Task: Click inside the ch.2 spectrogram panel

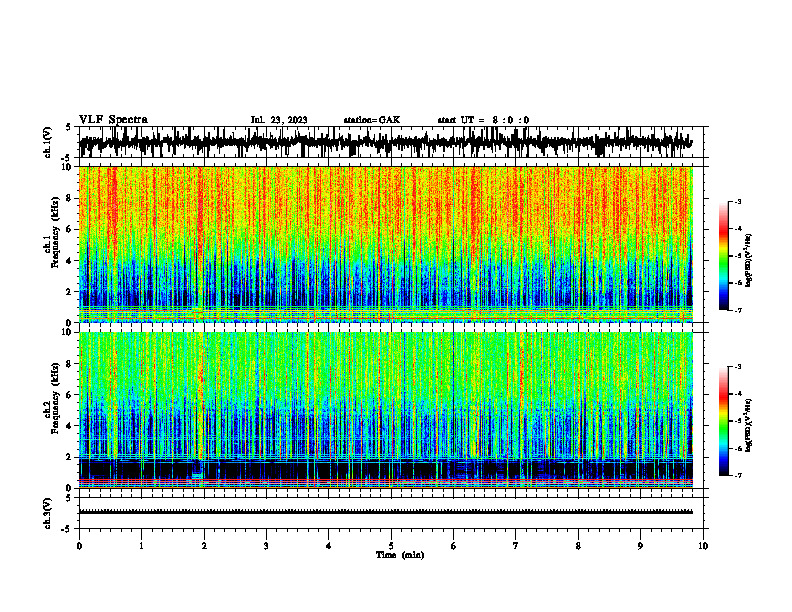Action: 385,410
